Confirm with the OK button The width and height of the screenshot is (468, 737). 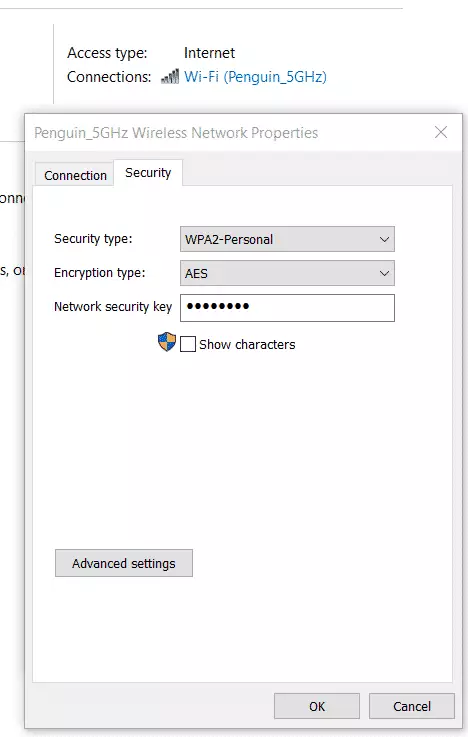tap(317, 706)
